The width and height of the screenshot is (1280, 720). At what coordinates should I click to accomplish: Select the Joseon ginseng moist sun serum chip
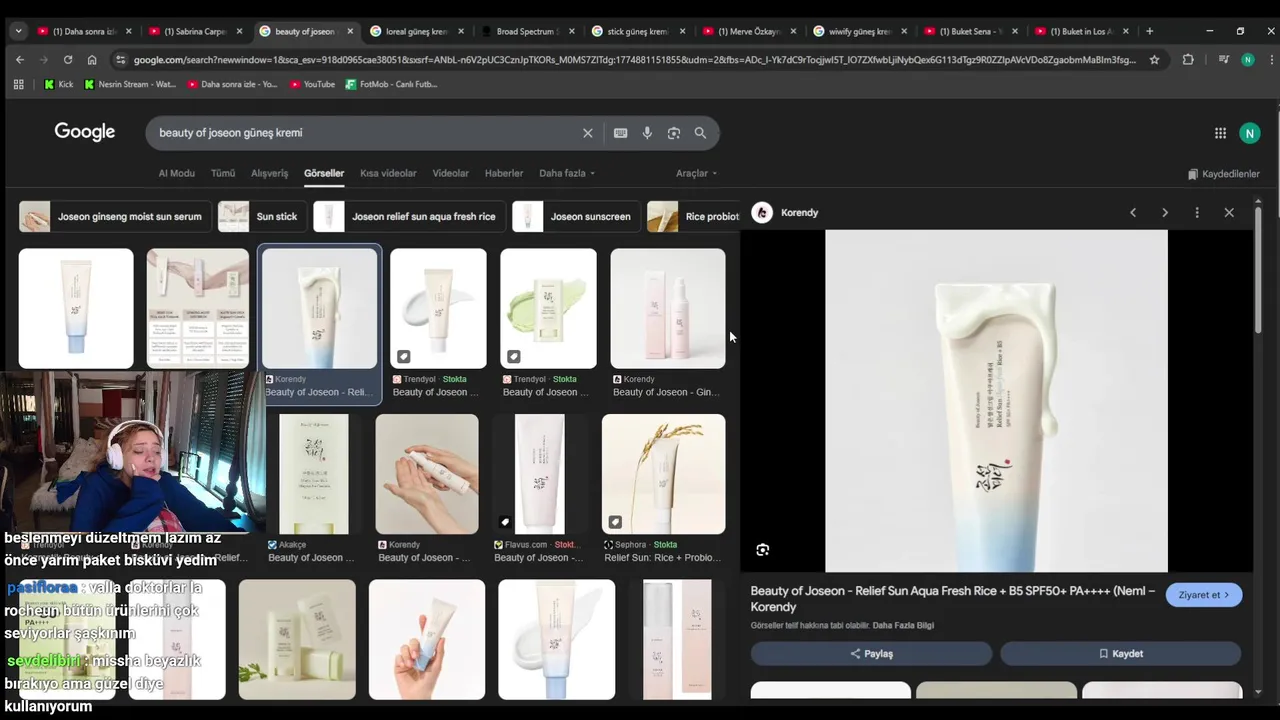click(x=114, y=216)
